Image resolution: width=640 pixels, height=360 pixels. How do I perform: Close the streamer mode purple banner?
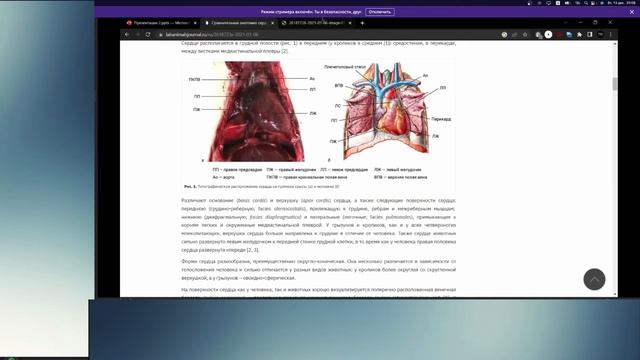click(x=632, y=12)
